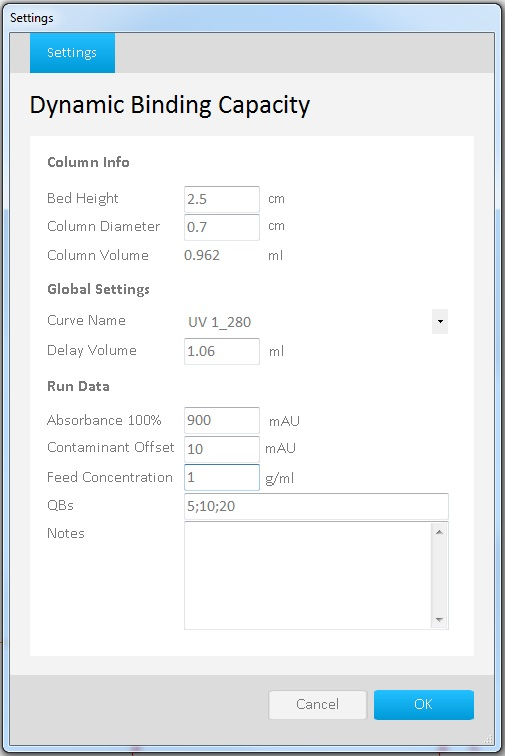Viewport: 505px width, 756px height.
Task: Click the Bed Height input field
Action: coord(222,199)
